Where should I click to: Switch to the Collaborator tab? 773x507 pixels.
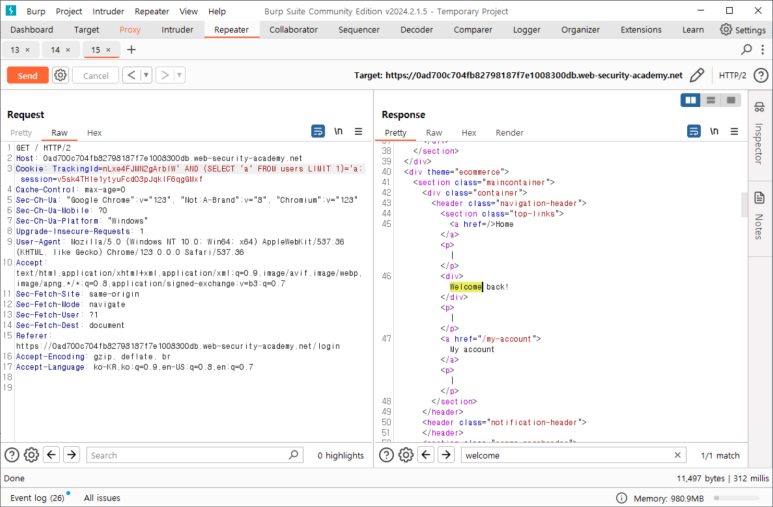293,30
